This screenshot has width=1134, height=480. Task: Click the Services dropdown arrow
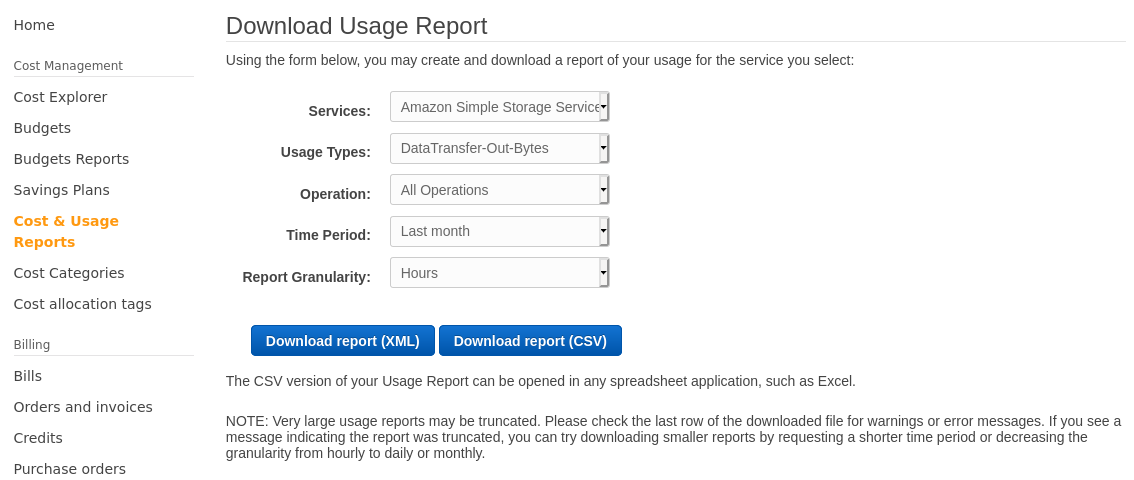[x=604, y=107]
